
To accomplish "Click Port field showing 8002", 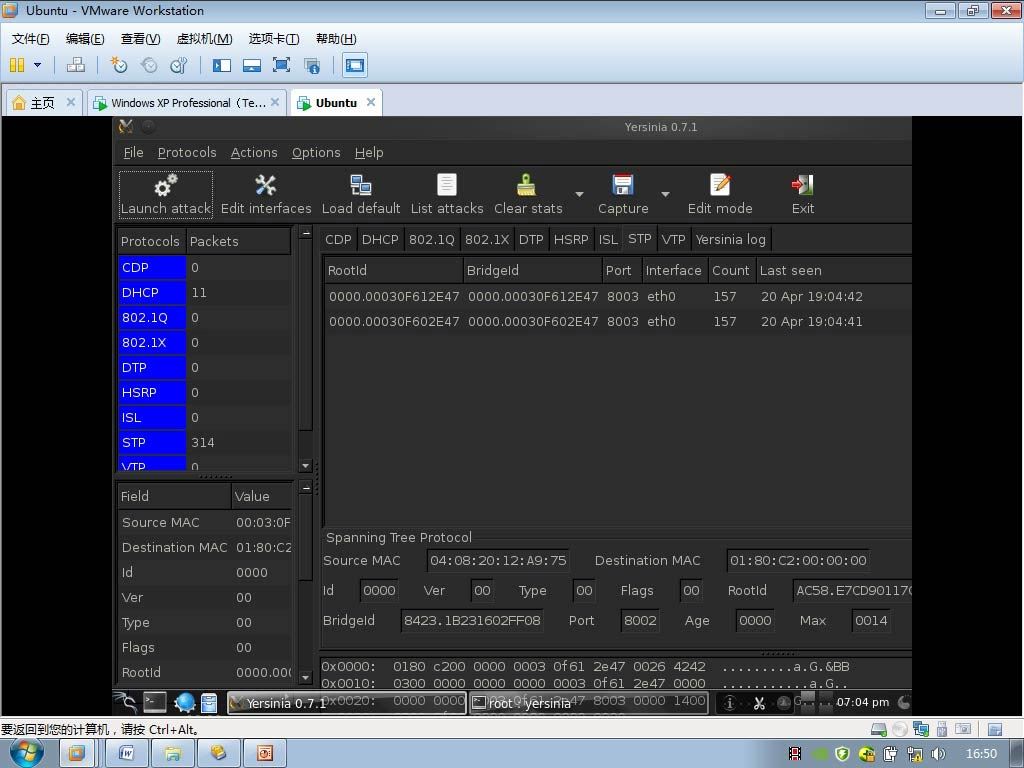I will (640, 620).
